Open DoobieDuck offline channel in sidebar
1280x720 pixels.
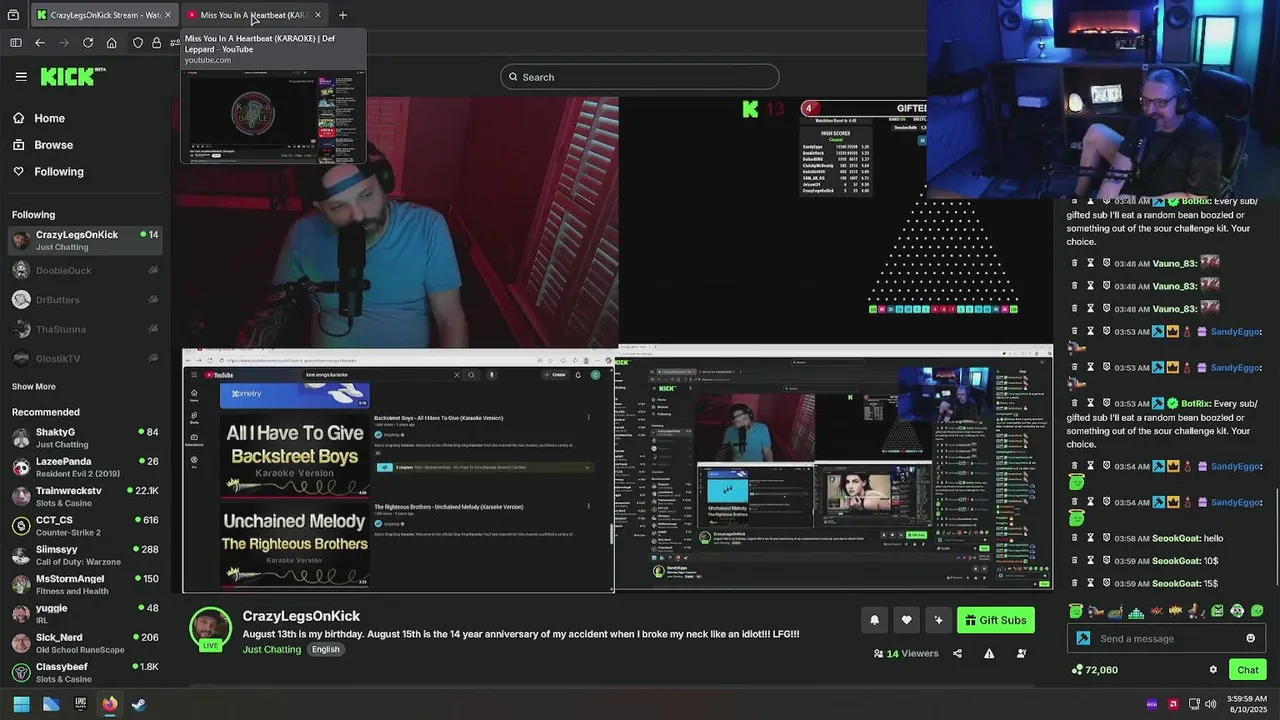[x=85, y=270]
